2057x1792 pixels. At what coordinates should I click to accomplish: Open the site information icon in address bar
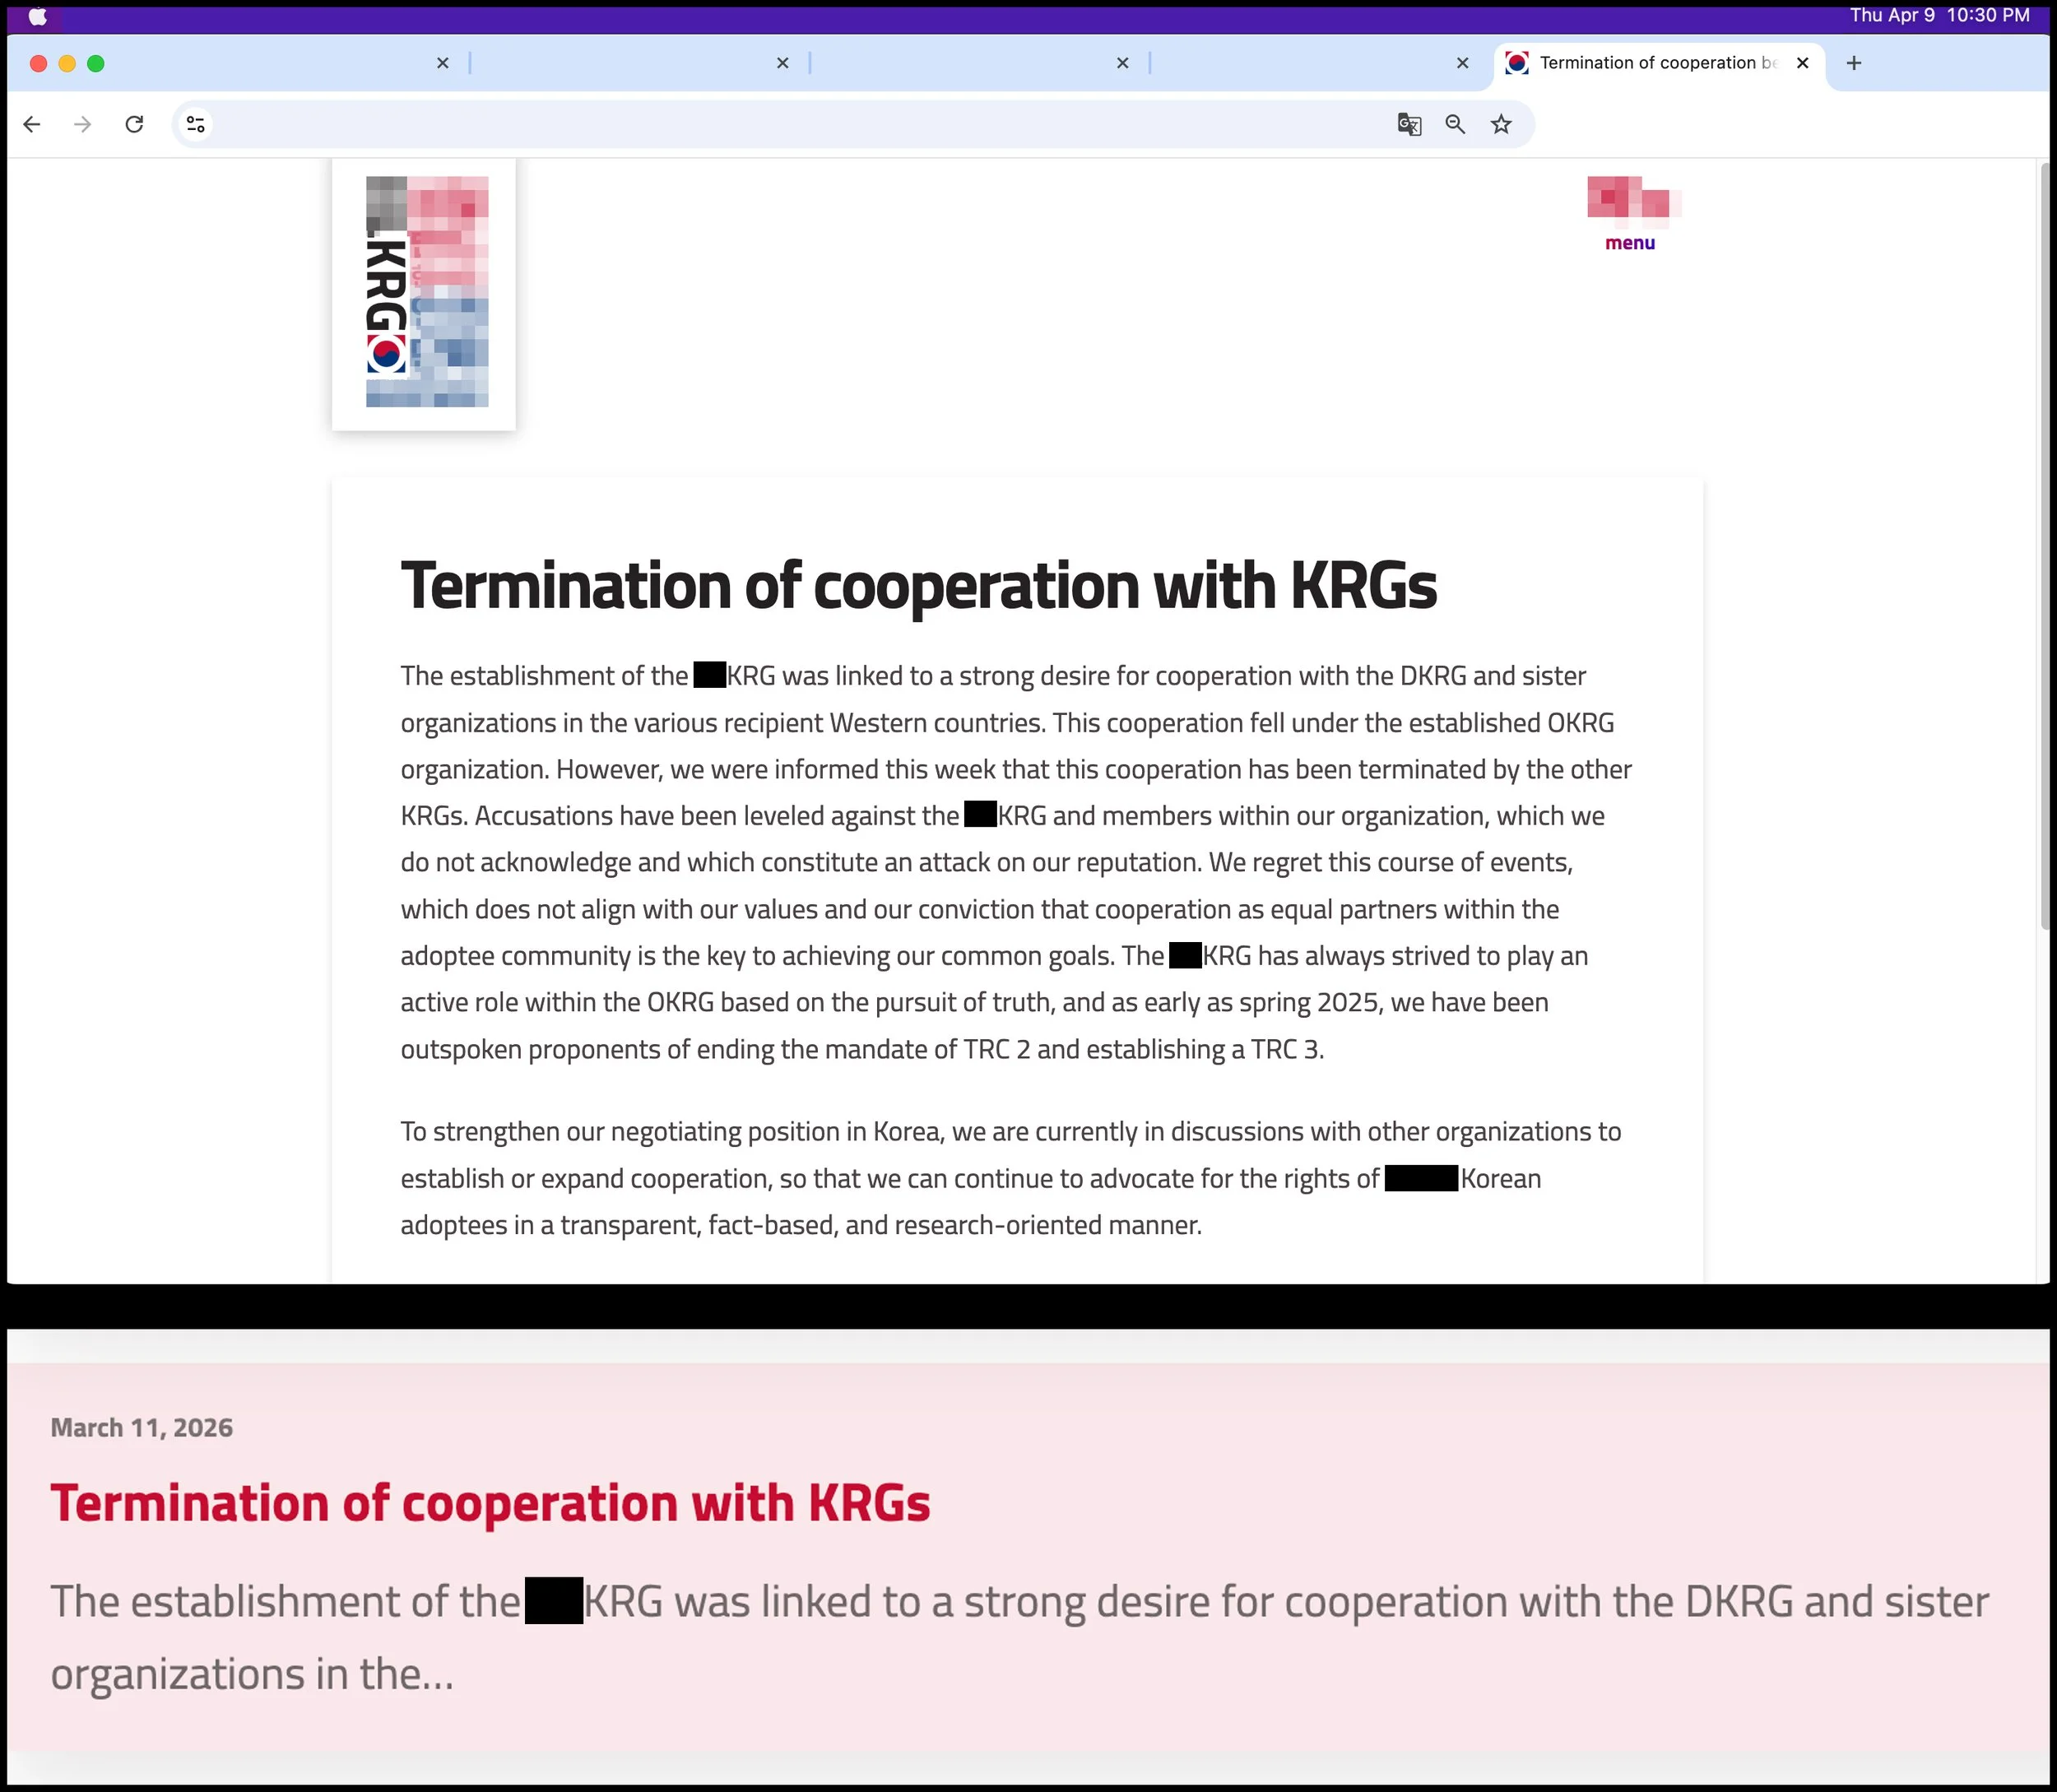coord(196,124)
